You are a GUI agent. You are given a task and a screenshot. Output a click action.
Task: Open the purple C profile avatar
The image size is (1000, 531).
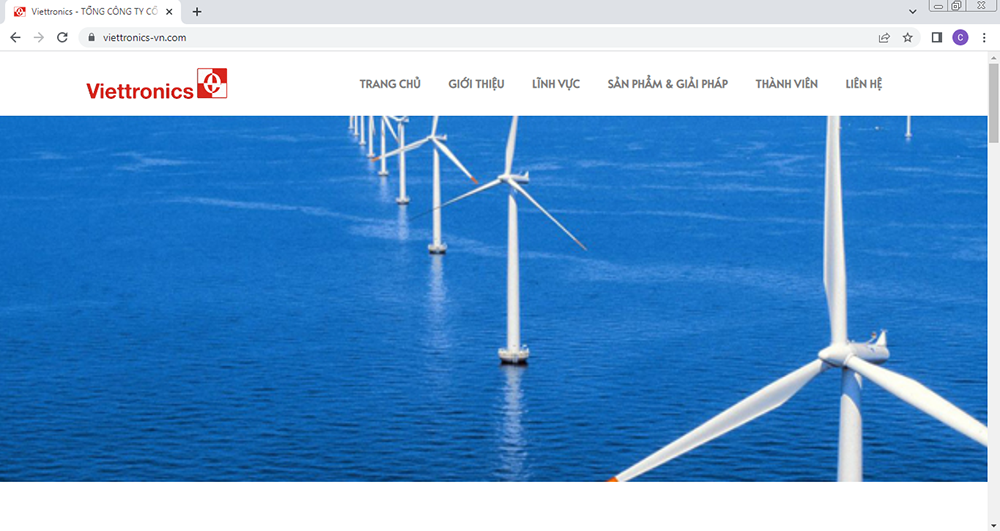click(x=960, y=38)
